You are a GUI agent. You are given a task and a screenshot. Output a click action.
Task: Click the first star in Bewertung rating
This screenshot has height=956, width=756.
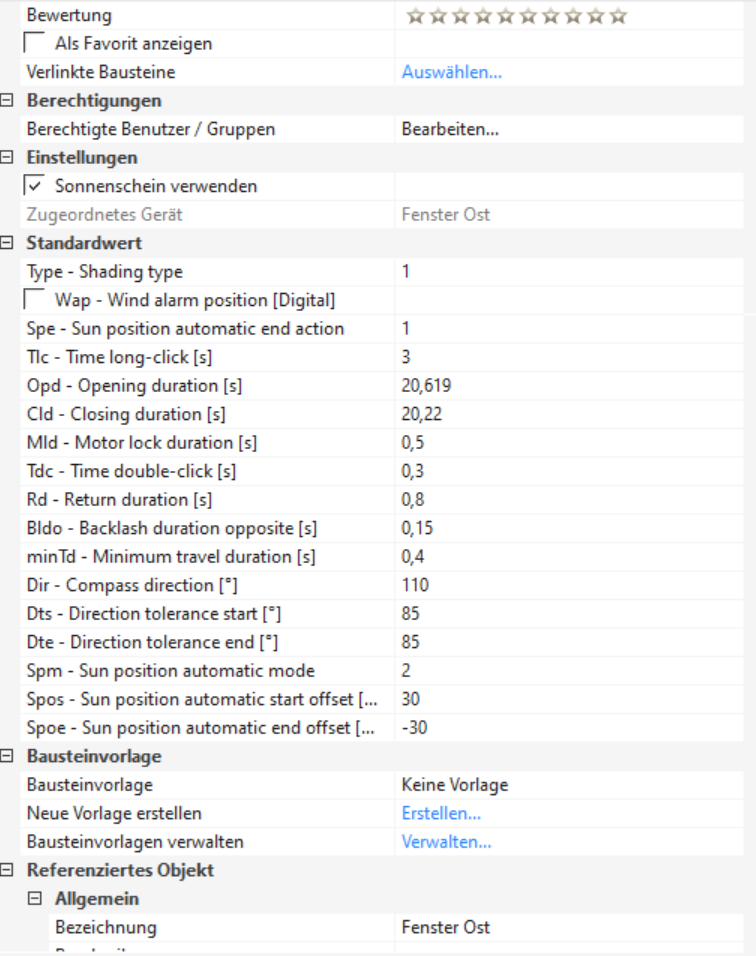point(414,16)
